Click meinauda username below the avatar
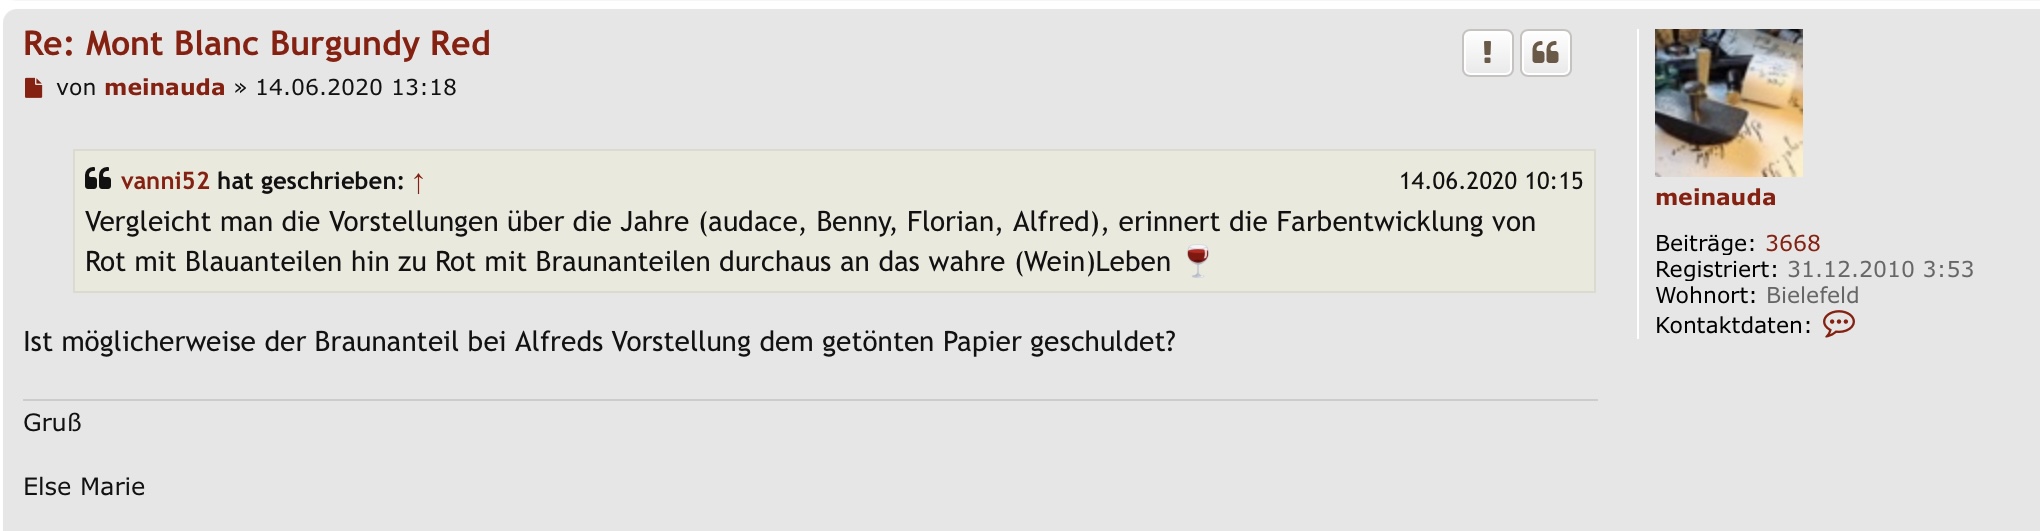 point(1715,197)
